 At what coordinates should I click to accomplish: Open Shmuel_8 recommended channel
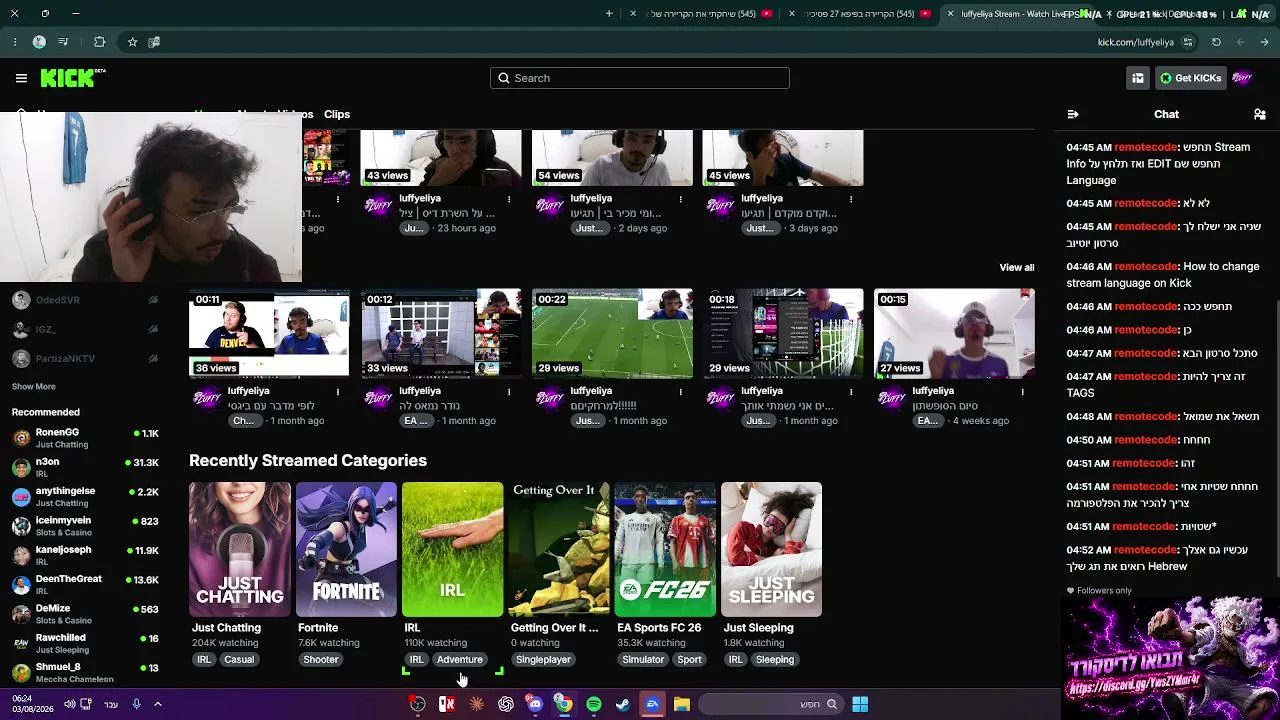86,672
